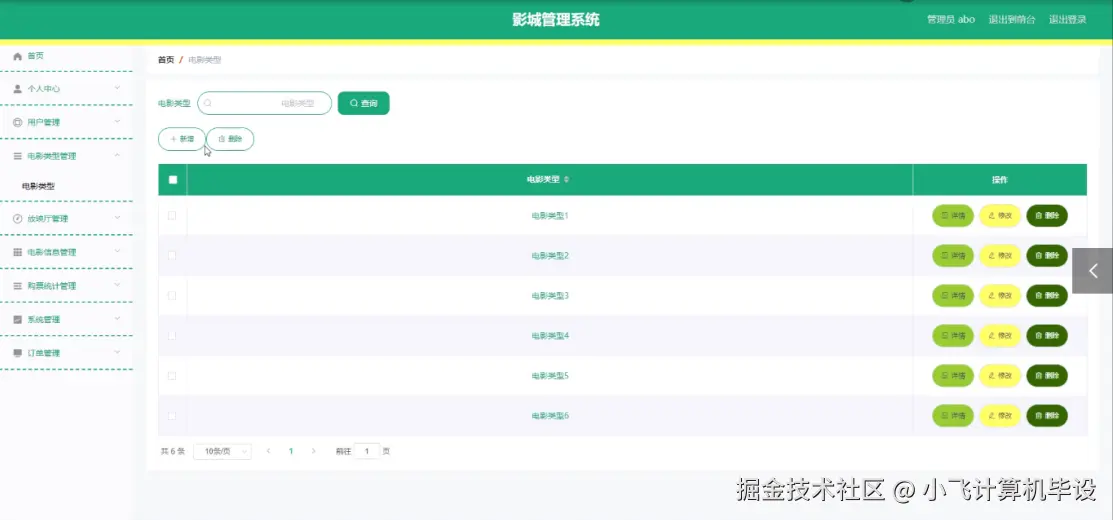This screenshot has width=1113, height=520.
Task: Open 详情 for 电影类型1
Action: 953,216
